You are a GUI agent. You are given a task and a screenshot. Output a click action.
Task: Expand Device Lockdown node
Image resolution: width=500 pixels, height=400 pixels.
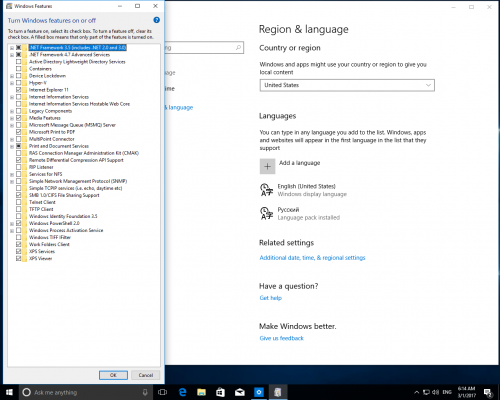[12, 76]
